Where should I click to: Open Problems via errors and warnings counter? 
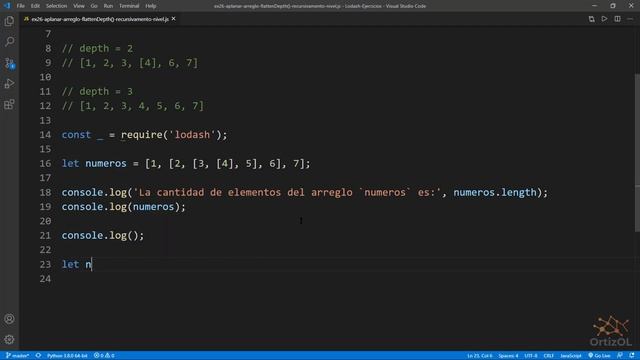(x=104, y=356)
